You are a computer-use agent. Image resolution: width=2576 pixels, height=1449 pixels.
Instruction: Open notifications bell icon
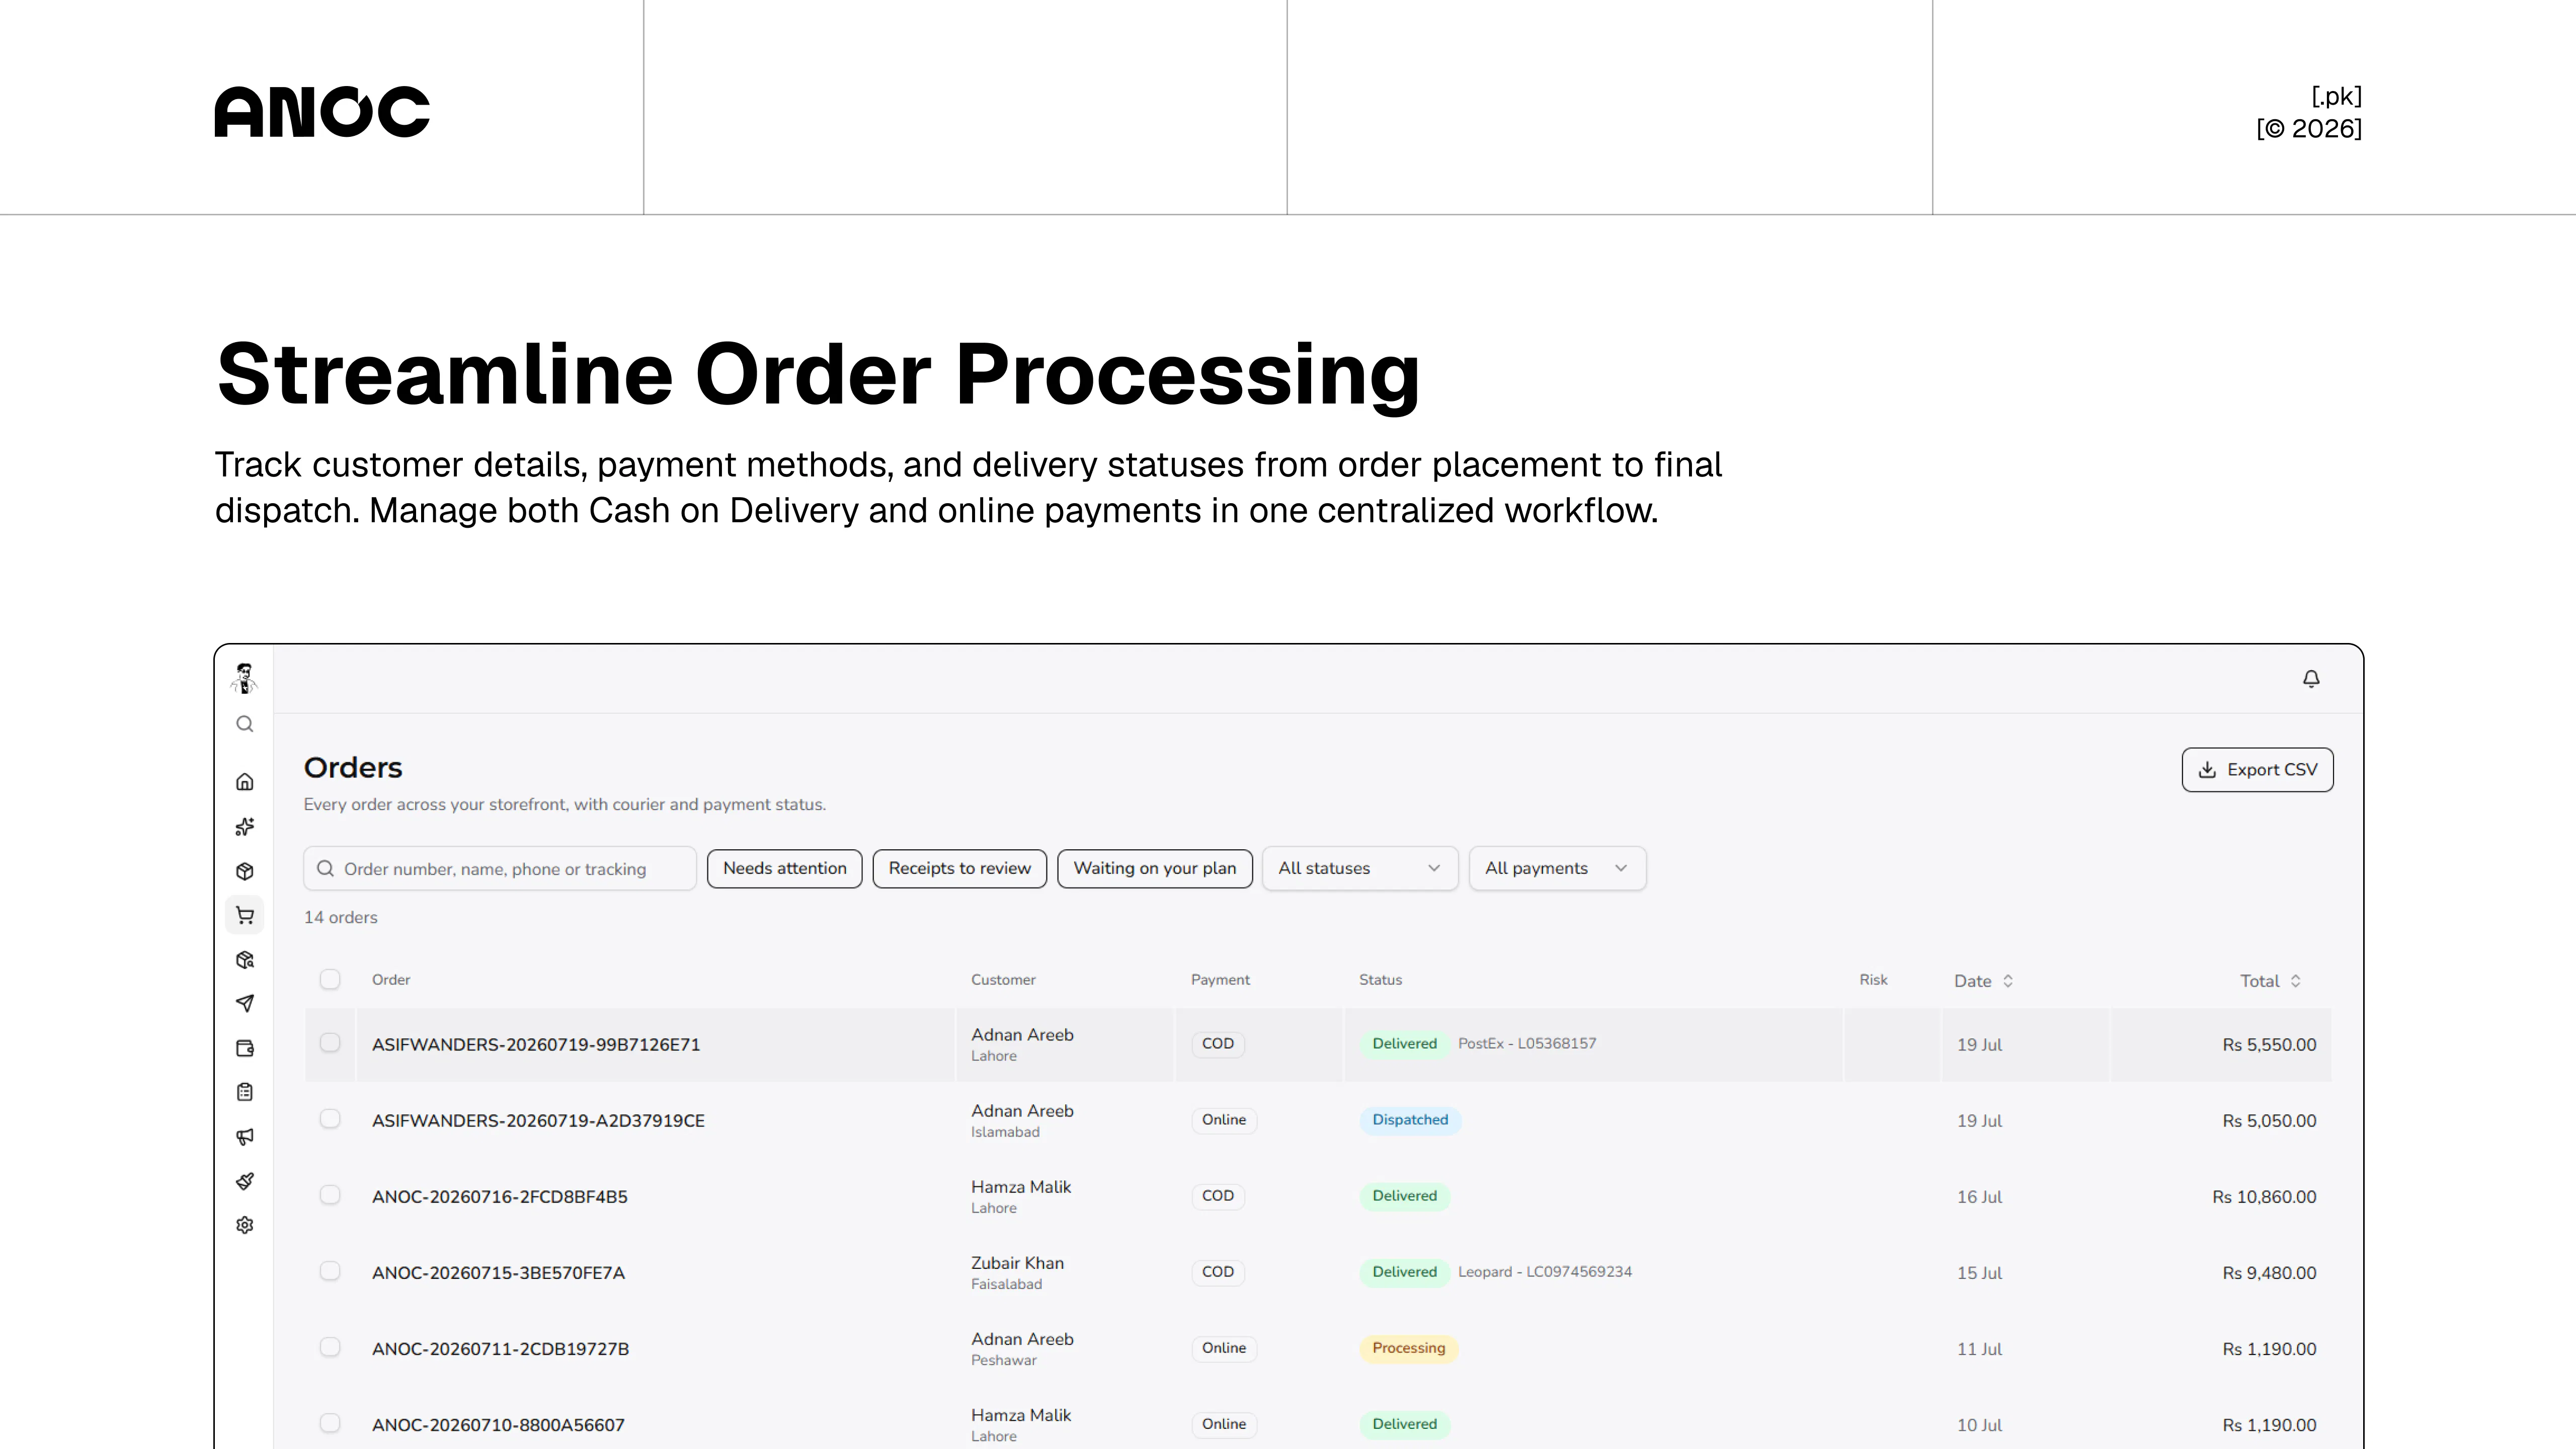2311,679
